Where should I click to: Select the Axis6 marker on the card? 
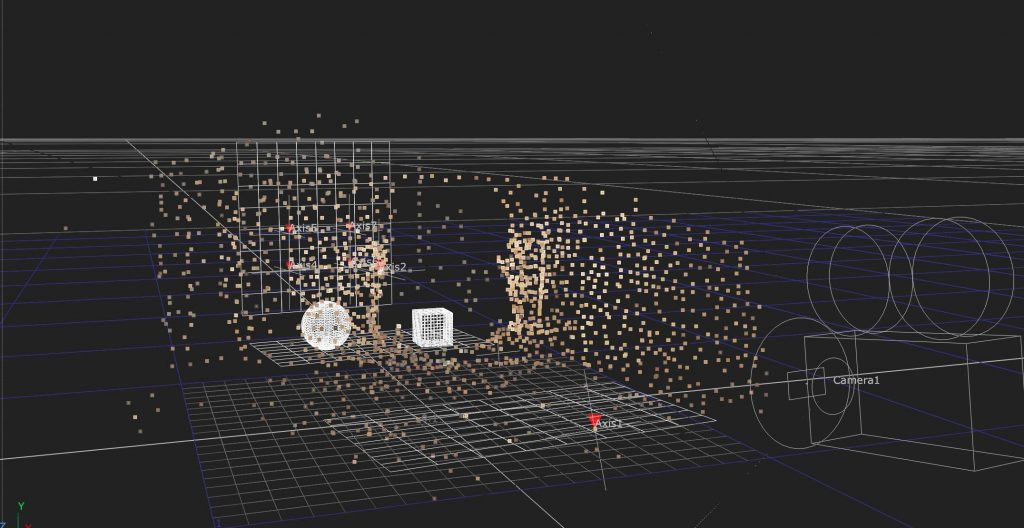[x=290, y=228]
